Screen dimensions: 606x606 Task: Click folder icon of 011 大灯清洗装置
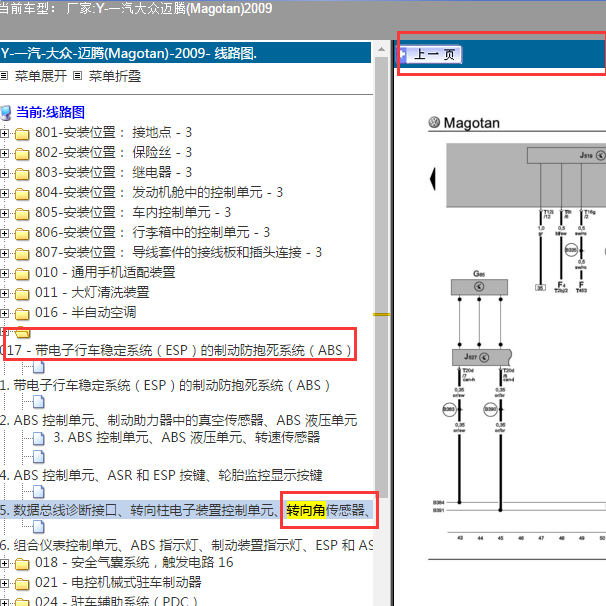point(22,294)
